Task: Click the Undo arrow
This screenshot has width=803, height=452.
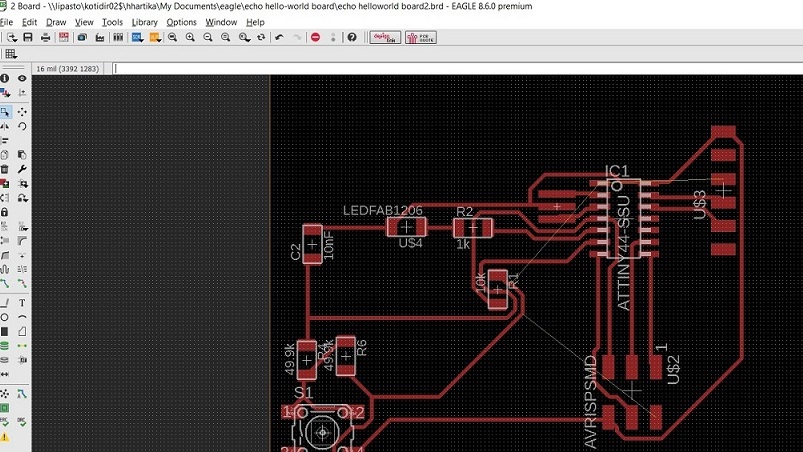Action: tap(279, 37)
